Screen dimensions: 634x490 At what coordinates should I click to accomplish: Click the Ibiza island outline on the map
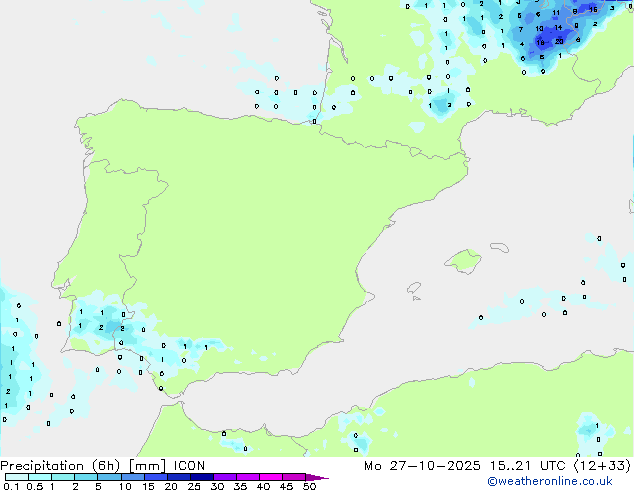414,288
